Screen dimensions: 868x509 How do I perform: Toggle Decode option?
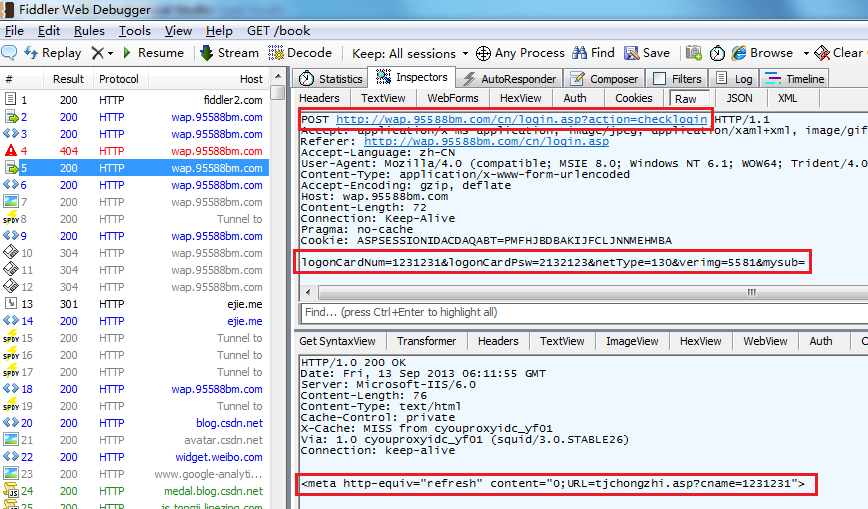[300, 53]
